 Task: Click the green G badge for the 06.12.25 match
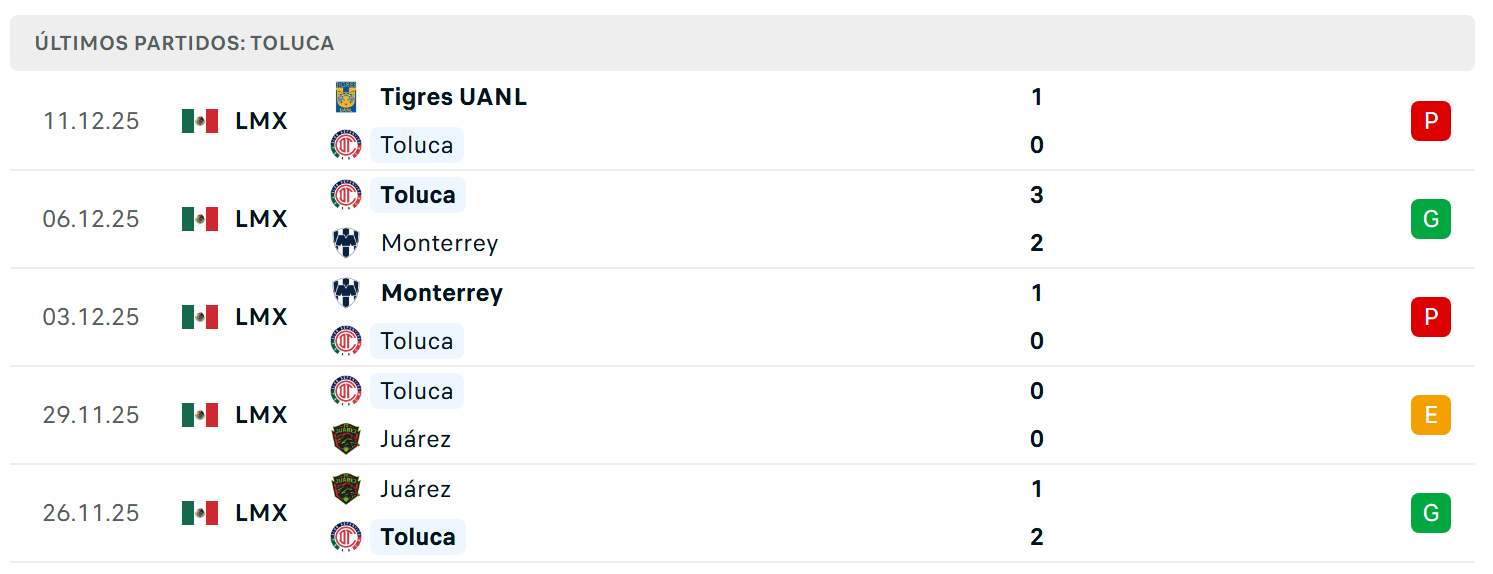point(1431,219)
